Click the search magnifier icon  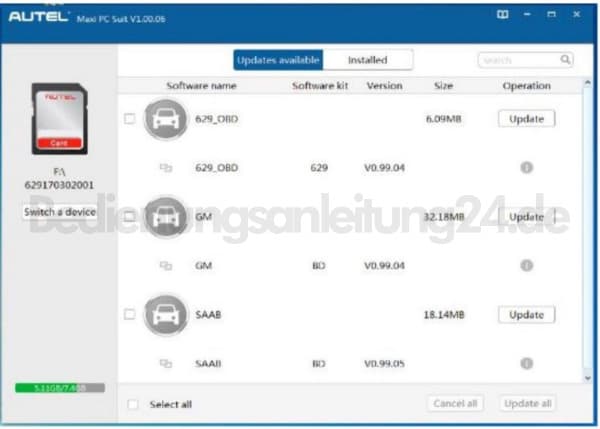pyautogui.click(x=565, y=60)
